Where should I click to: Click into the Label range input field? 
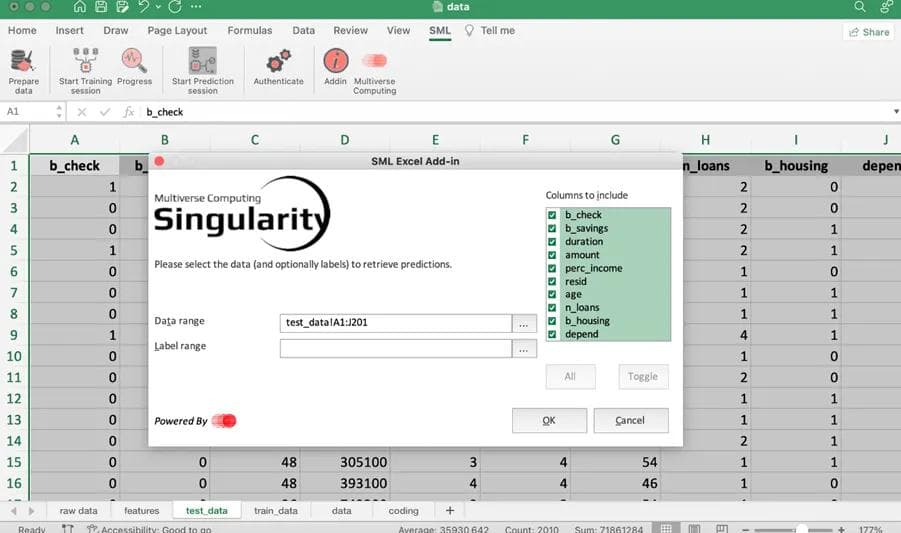[395, 348]
